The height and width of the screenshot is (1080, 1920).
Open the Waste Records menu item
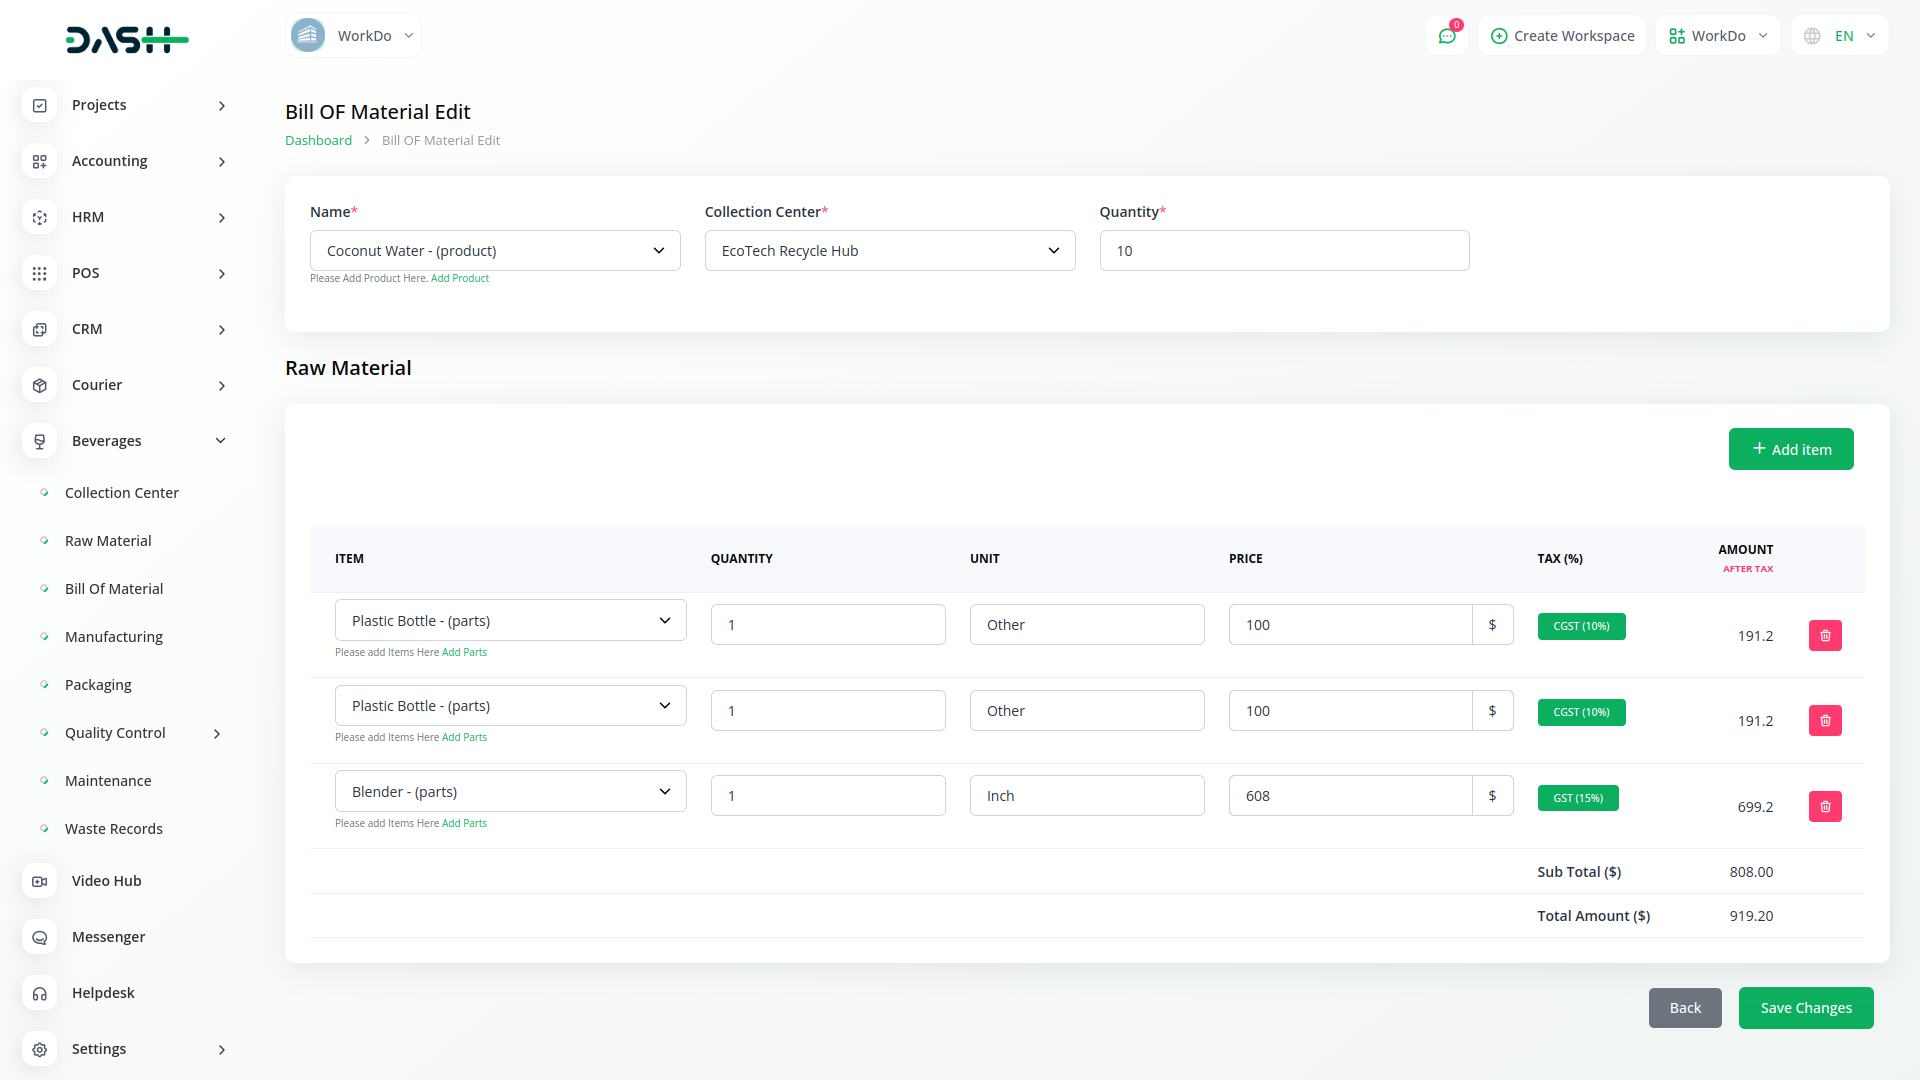[114, 829]
